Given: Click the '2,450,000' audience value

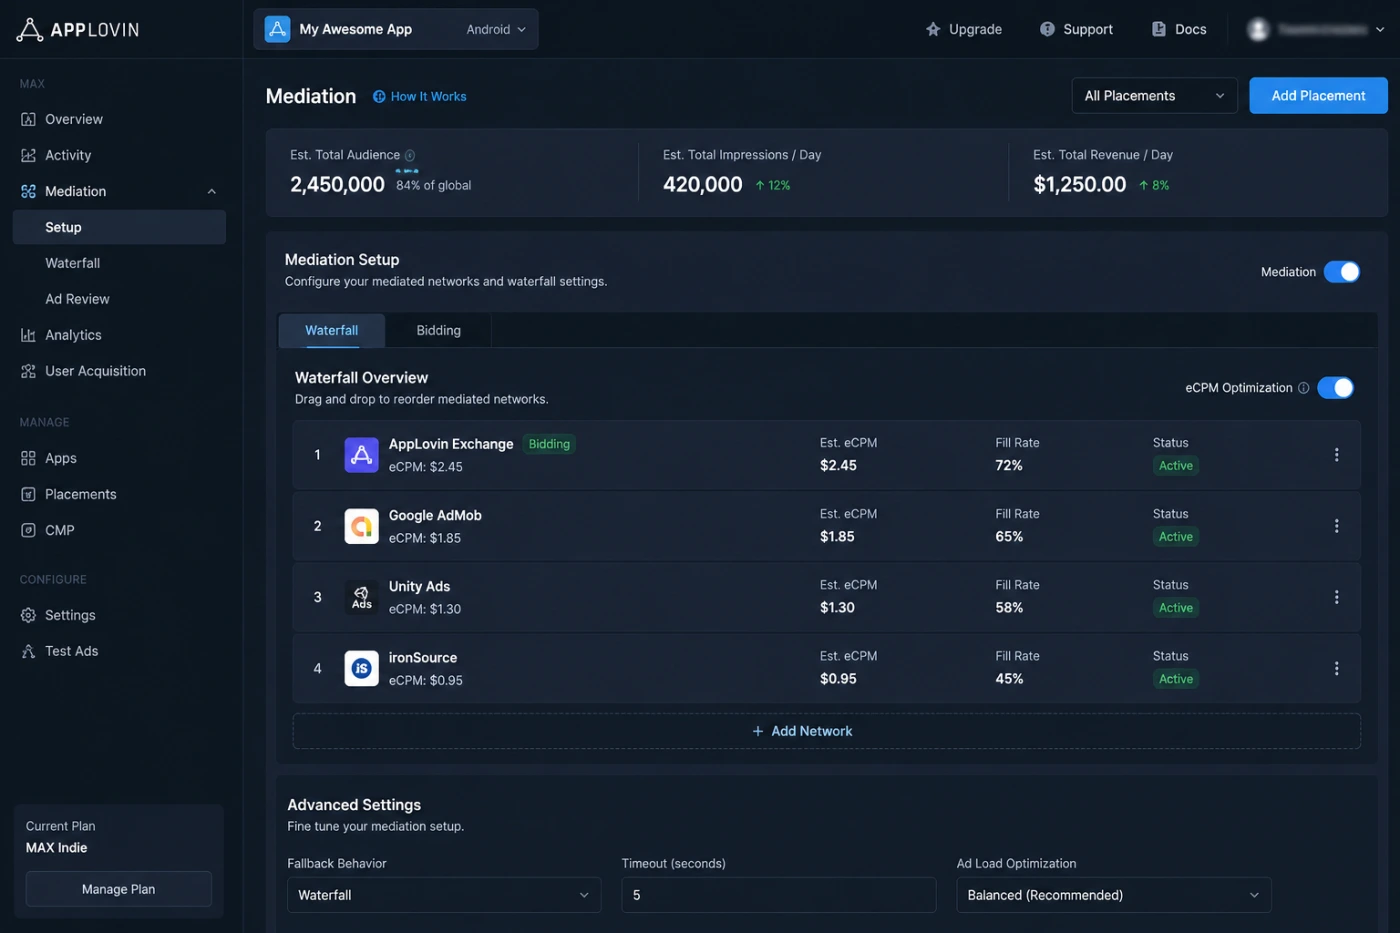Looking at the screenshot, I should click(337, 185).
